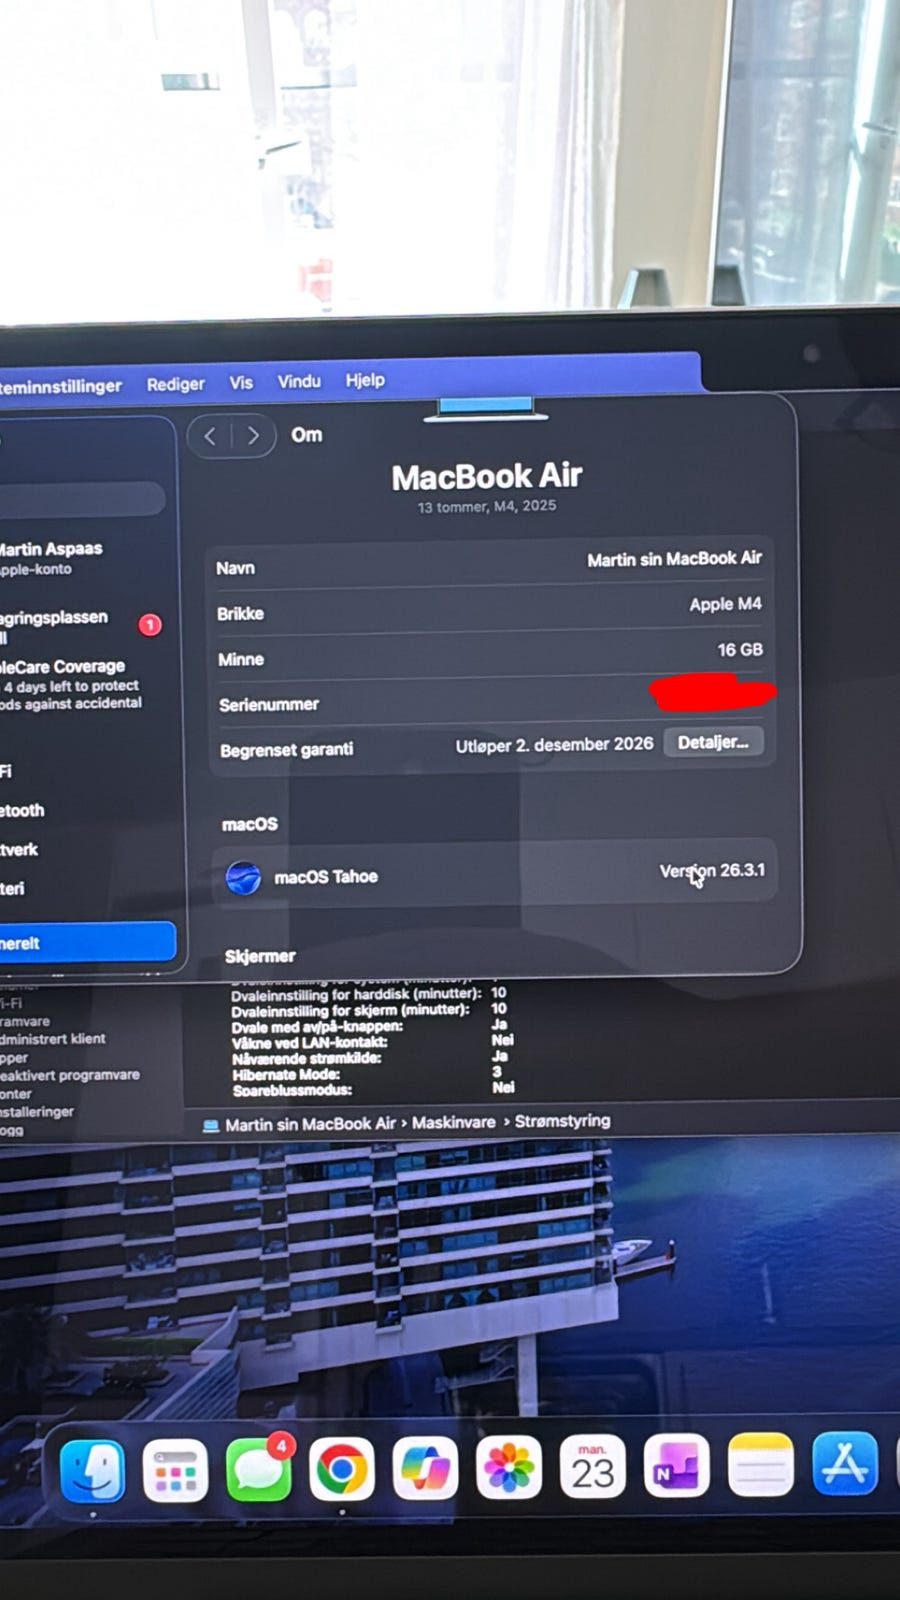Open the Lagringsplassen full notification

point(80,627)
